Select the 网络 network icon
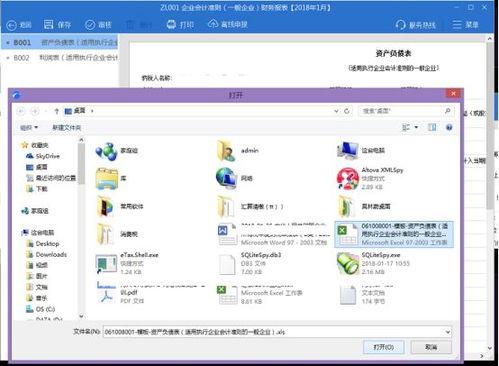499x366 pixels. [234, 178]
